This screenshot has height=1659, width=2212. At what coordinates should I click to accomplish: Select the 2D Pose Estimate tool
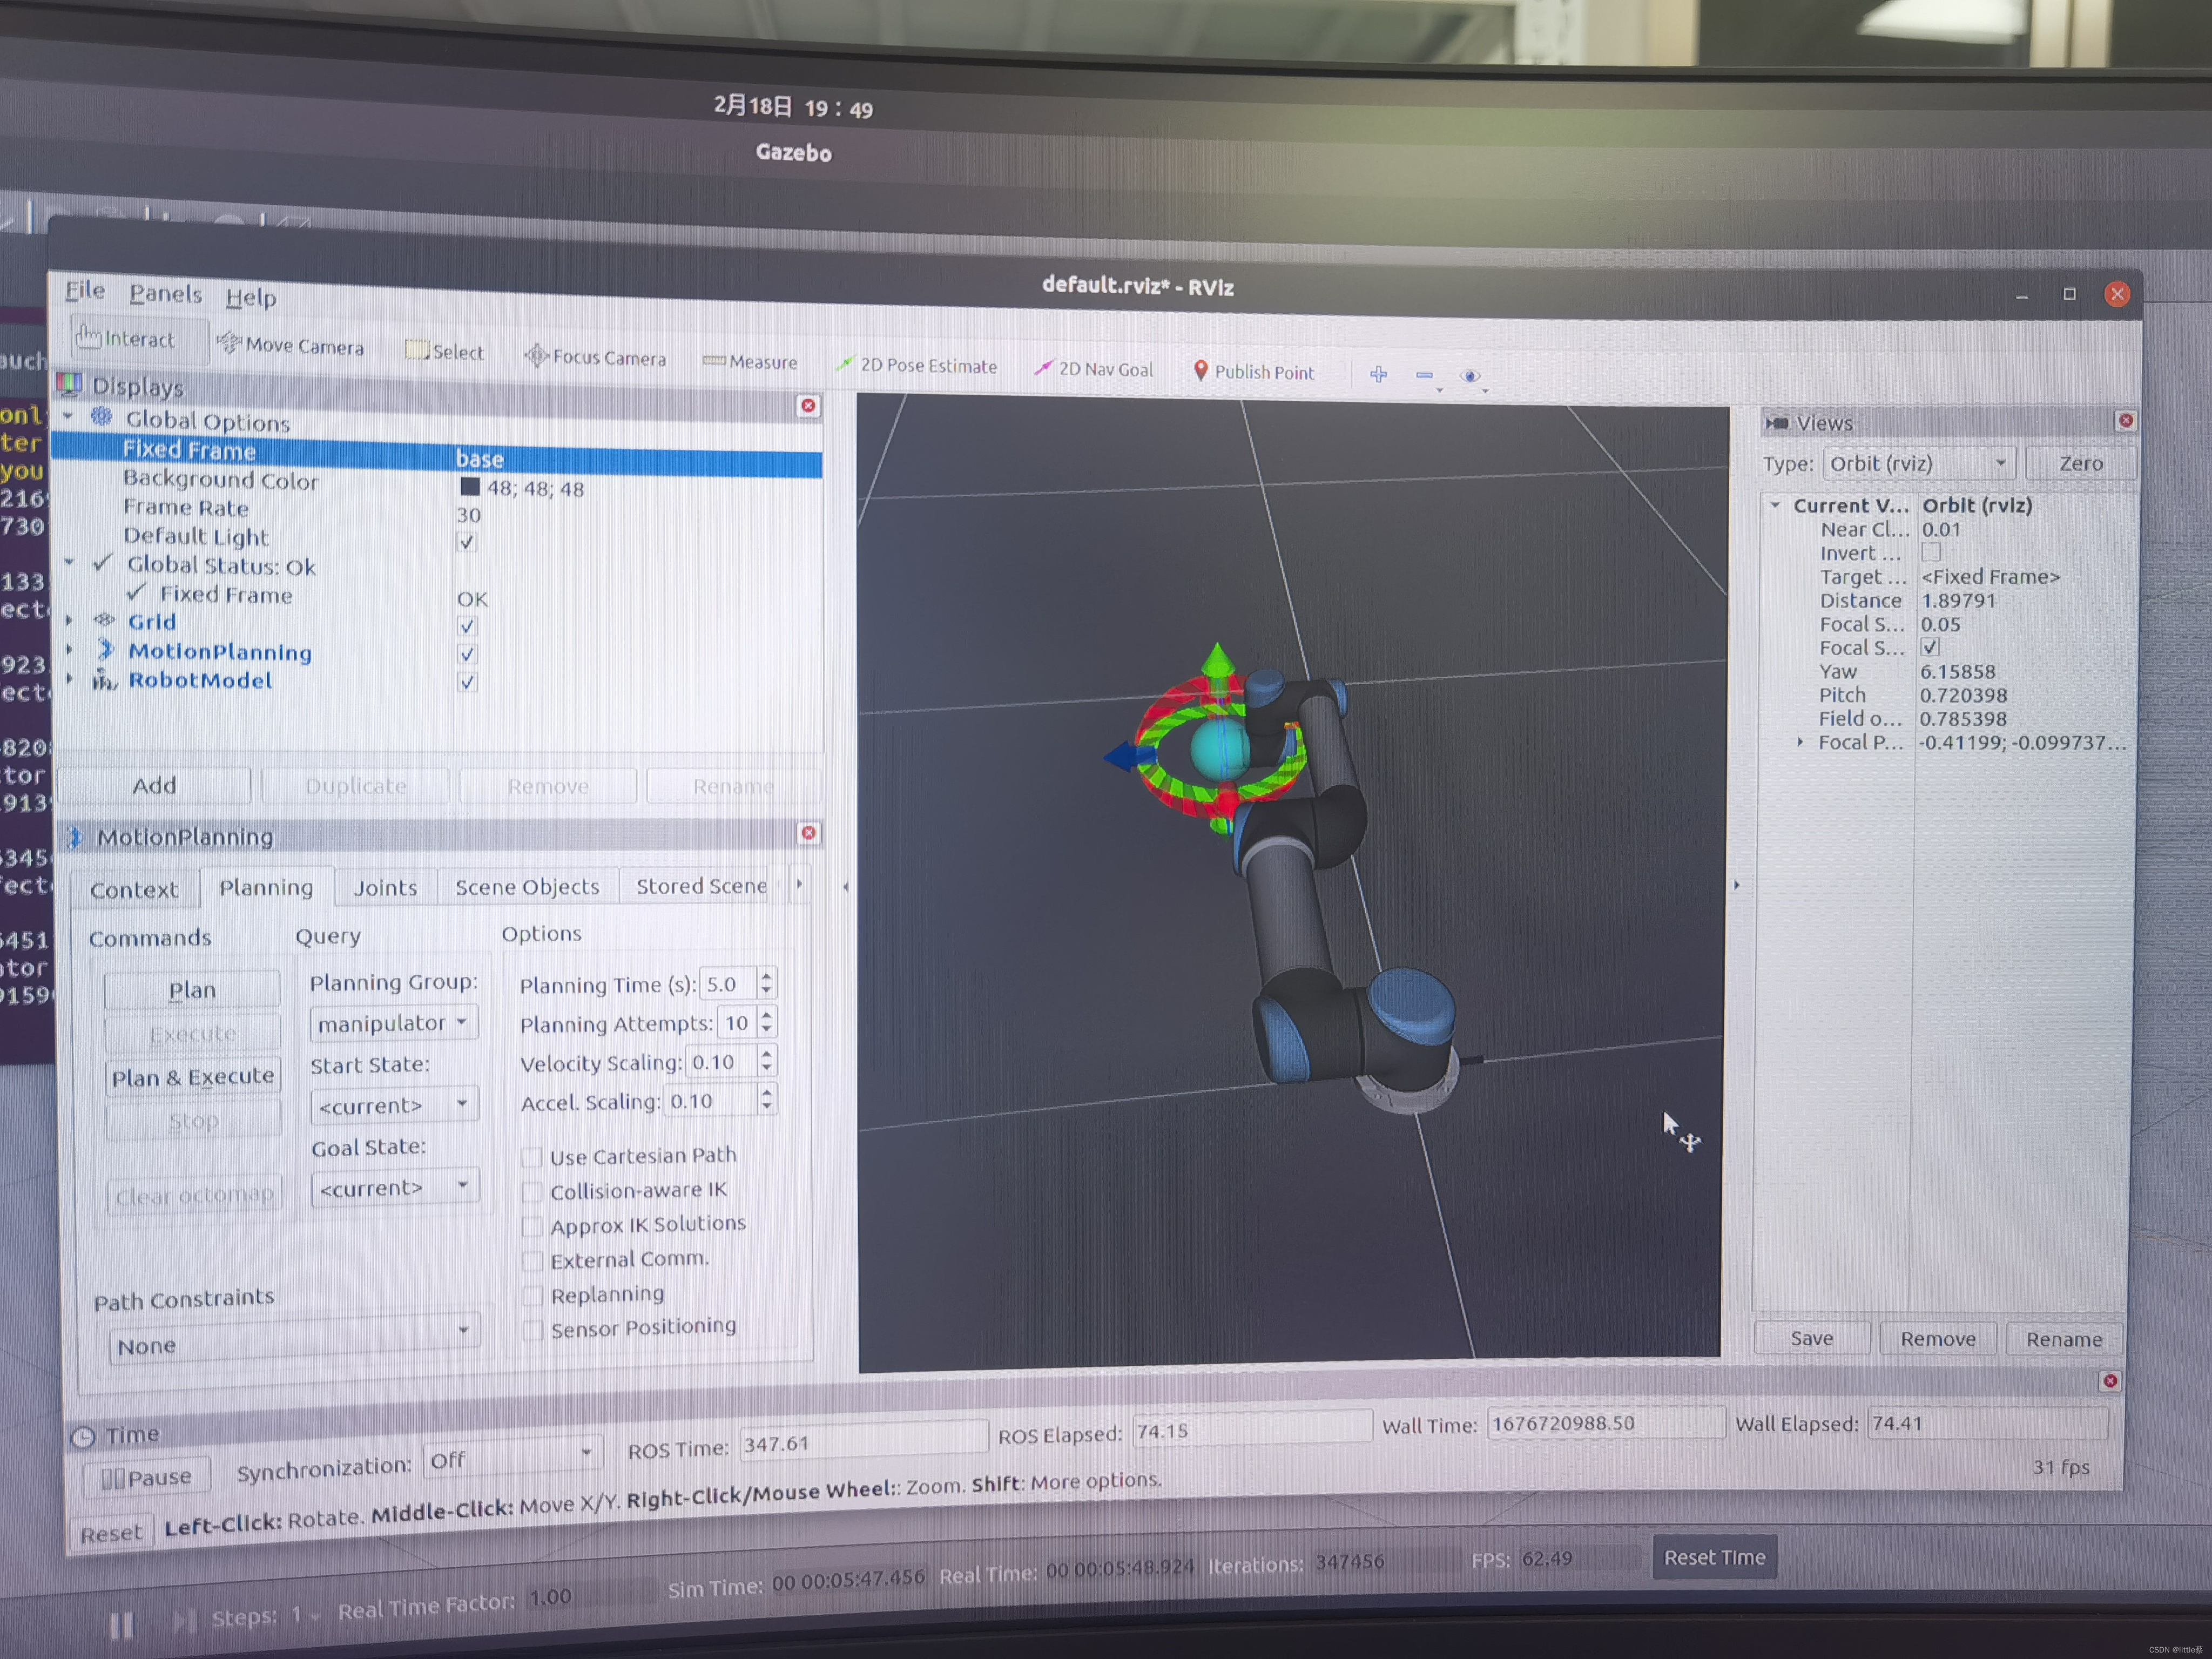916,366
